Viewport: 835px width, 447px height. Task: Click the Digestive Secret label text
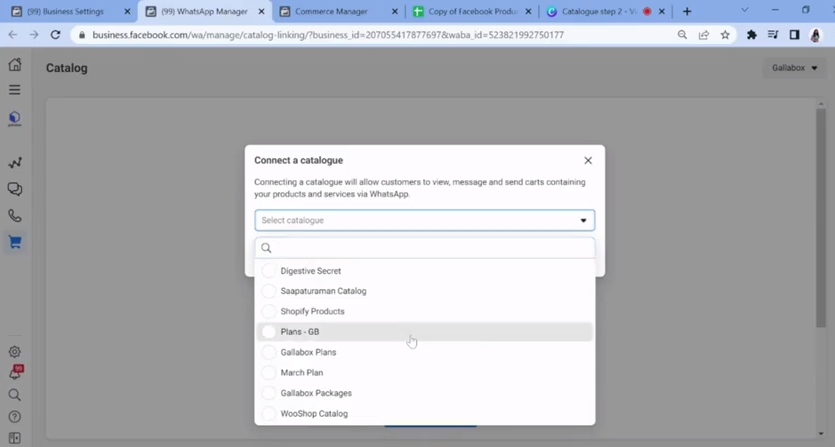coord(310,271)
